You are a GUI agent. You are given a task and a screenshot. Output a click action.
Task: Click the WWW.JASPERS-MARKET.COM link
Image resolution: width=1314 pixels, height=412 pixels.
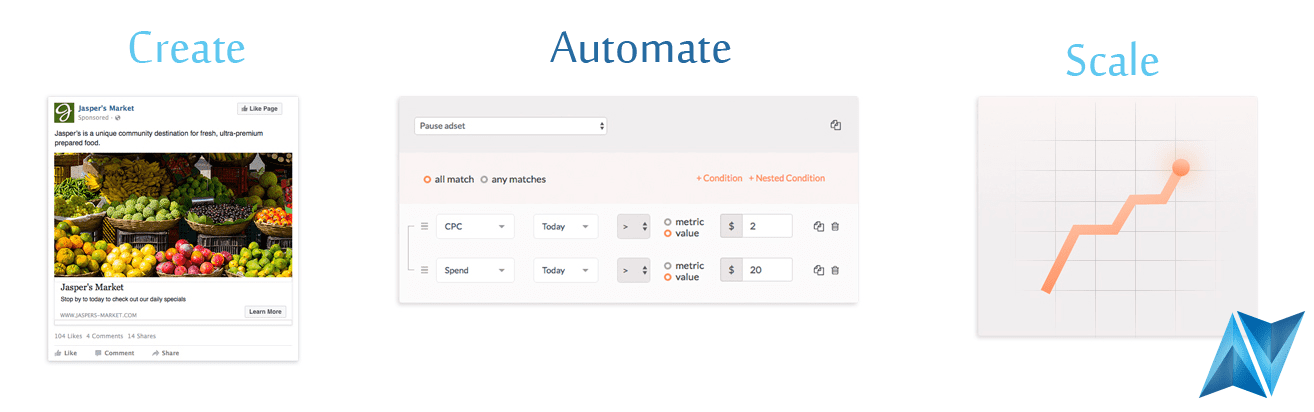click(x=98, y=315)
